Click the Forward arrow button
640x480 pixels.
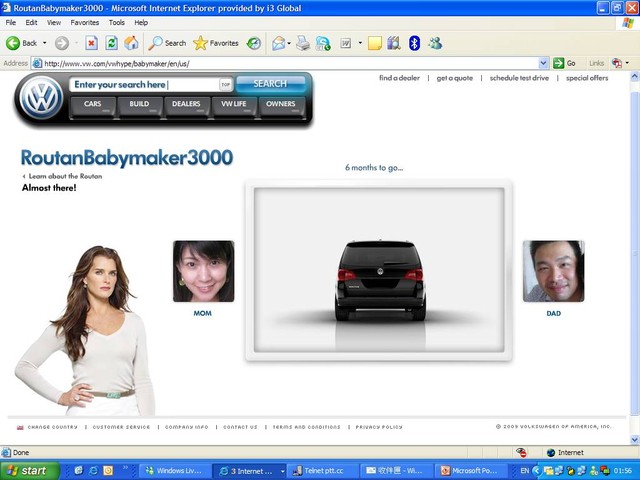62,43
